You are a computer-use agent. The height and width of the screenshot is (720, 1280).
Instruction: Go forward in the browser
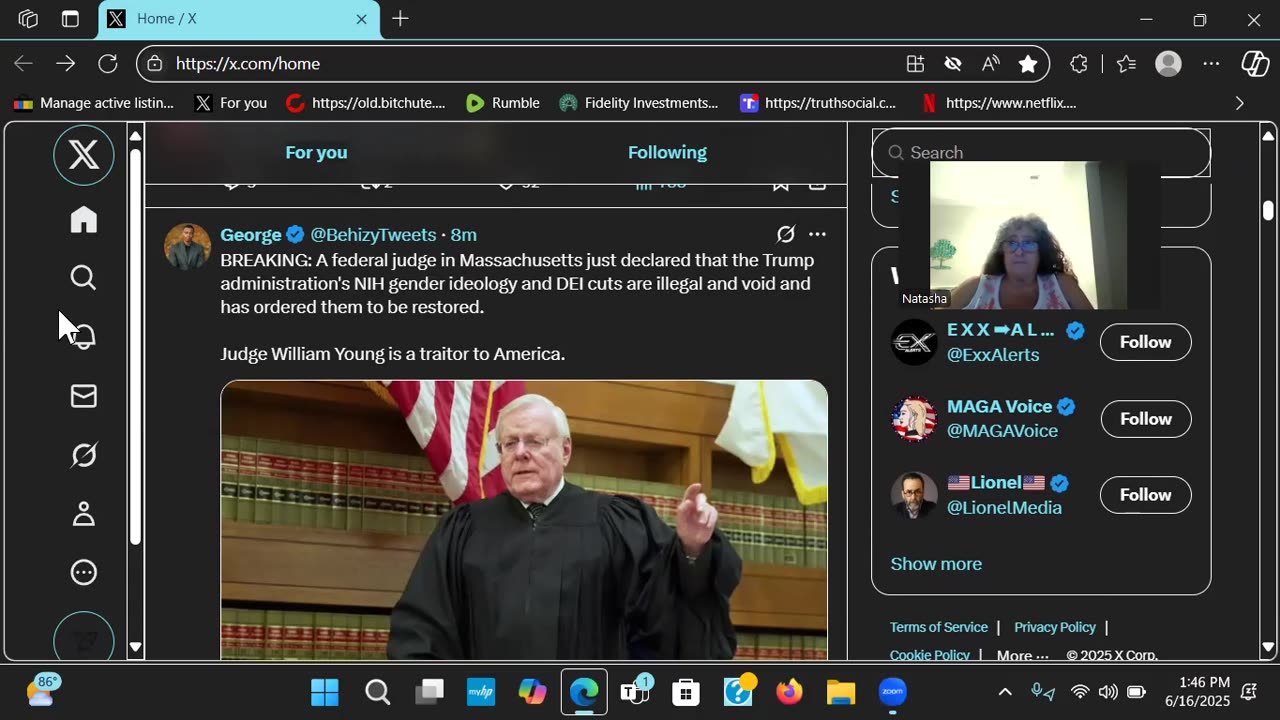pyautogui.click(x=66, y=64)
